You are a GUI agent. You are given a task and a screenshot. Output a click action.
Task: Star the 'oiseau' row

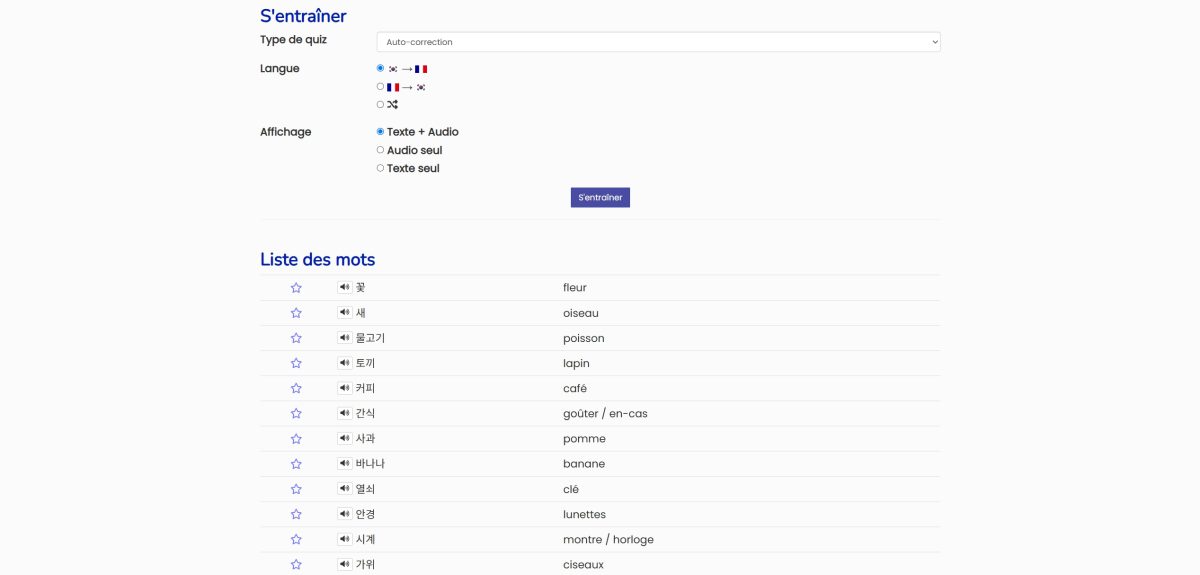click(296, 313)
